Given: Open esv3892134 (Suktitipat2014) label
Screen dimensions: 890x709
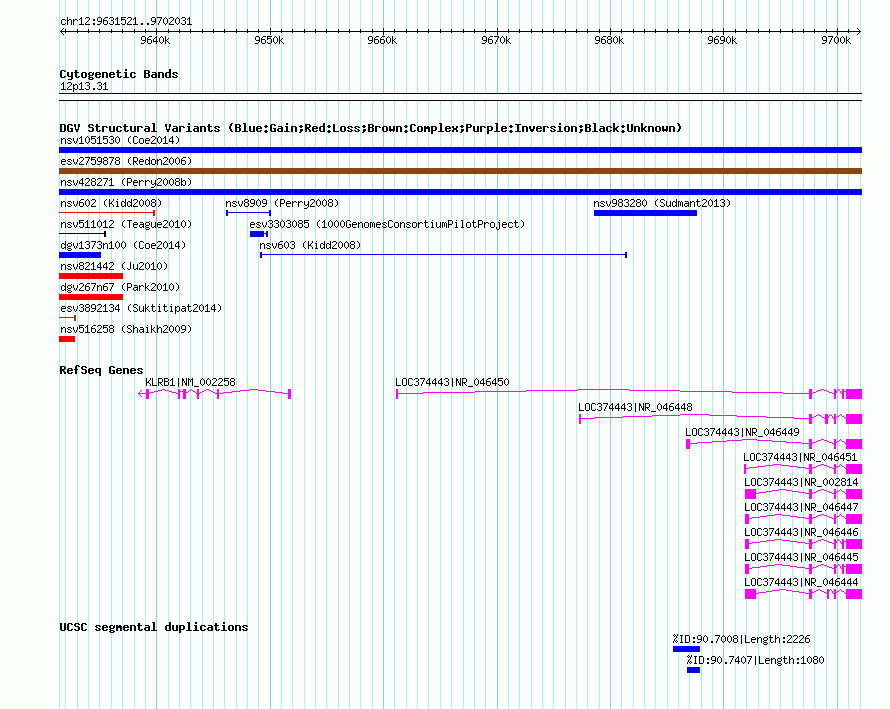Looking at the screenshot, I should coord(141,308).
